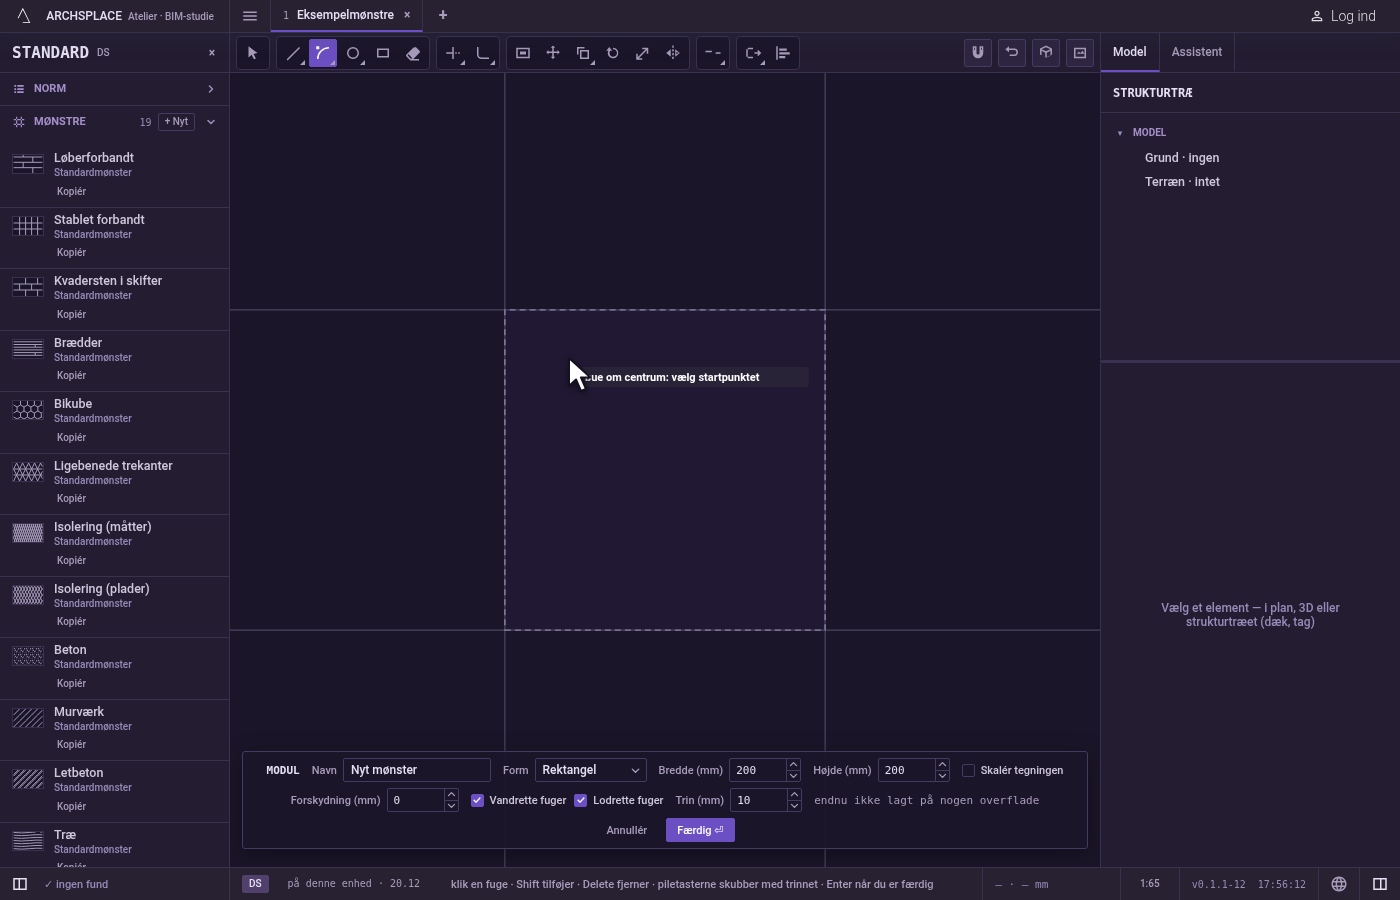Image resolution: width=1400 pixels, height=900 pixels.
Task: Choose the straight line drawing tool
Action: point(293,53)
